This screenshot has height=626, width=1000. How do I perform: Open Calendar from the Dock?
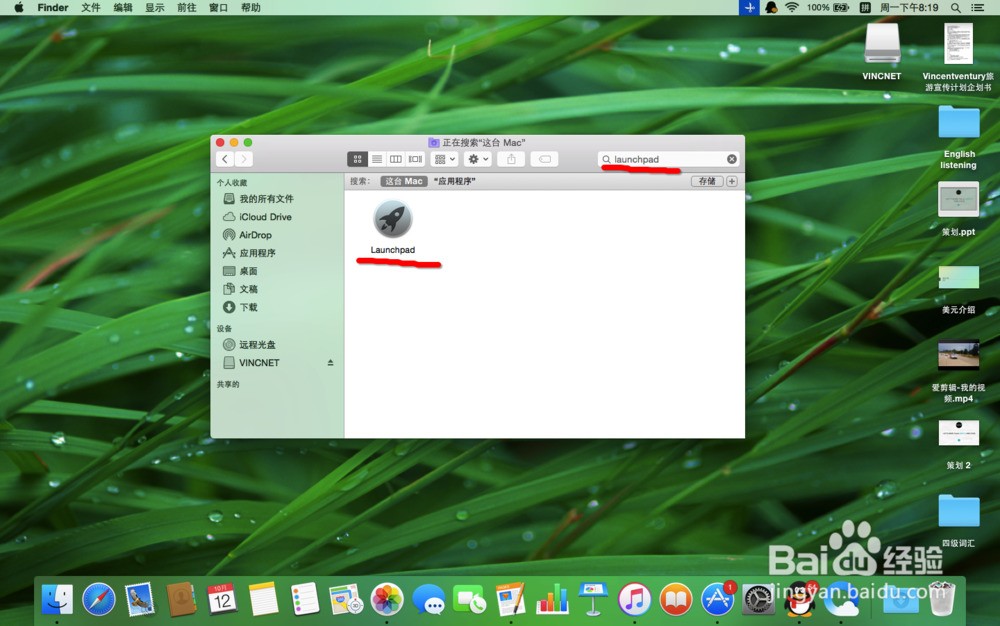pyautogui.click(x=222, y=599)
